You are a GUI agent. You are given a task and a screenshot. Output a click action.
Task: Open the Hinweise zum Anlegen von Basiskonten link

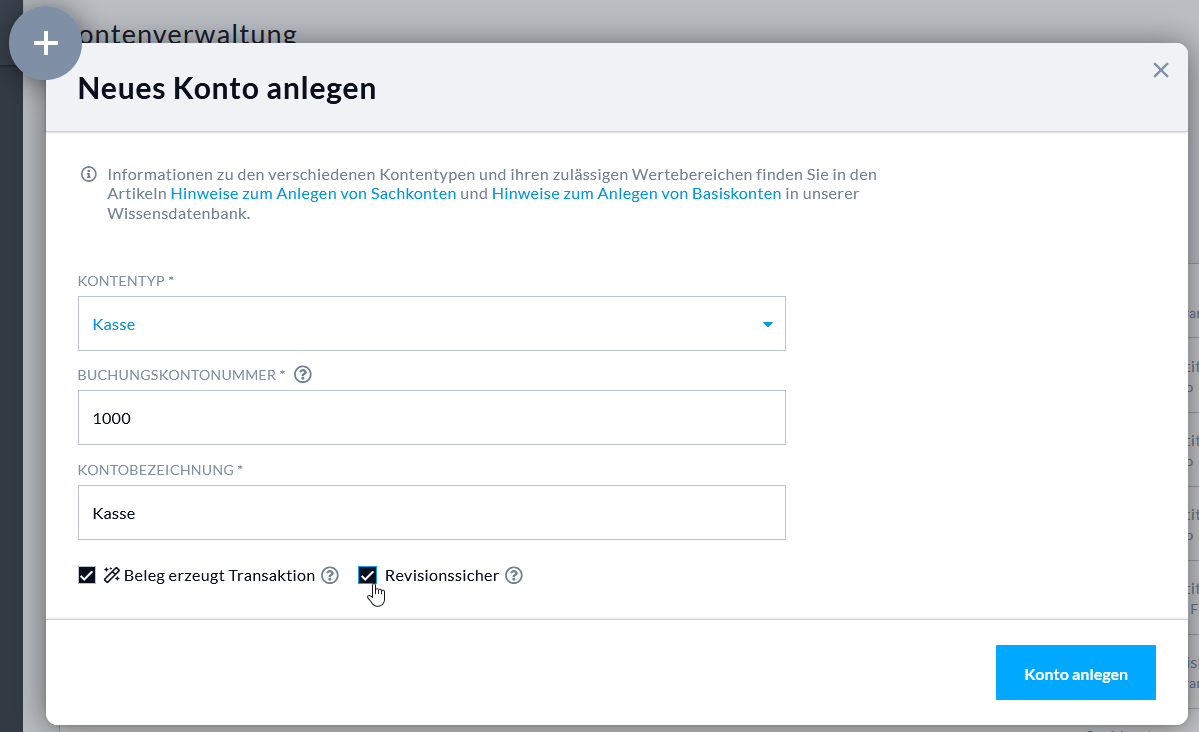click(636, 194)
